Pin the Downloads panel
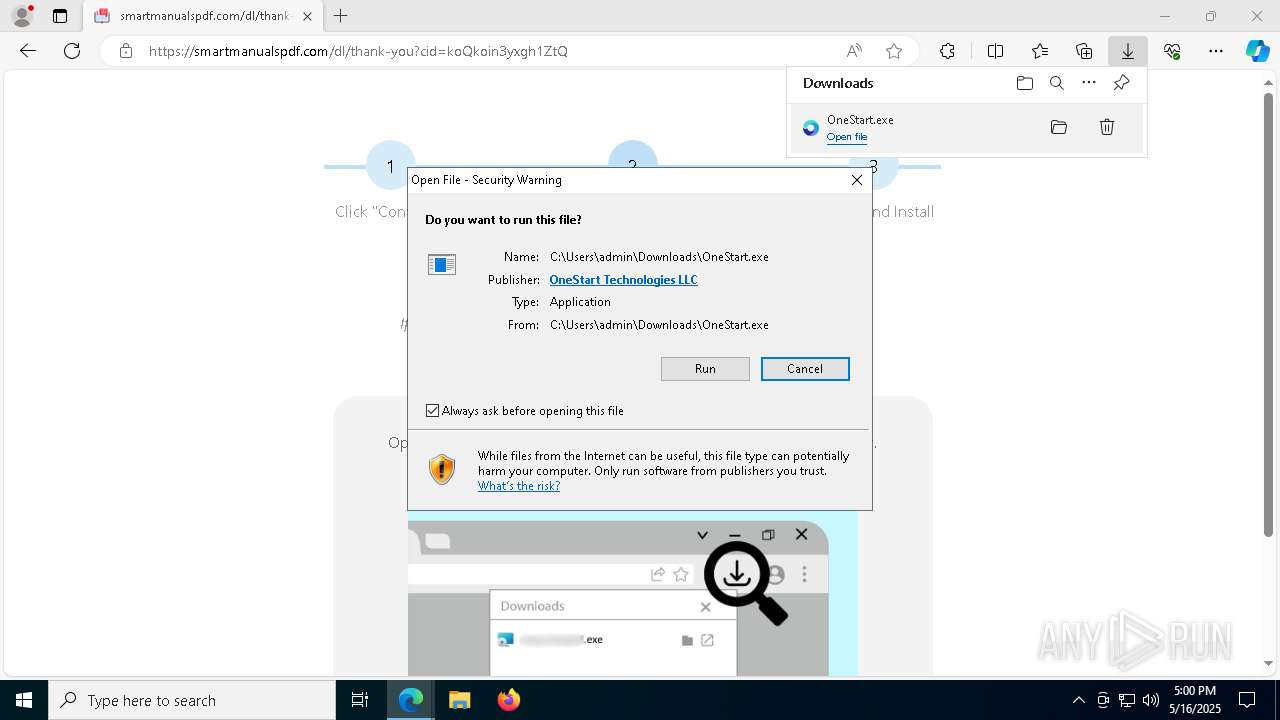The height and width of the screenshot is (720, 1280). 1122,83
